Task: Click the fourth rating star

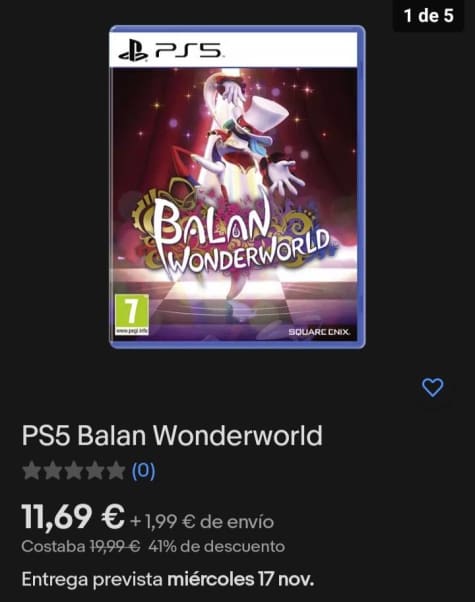Action: pos(95,471)
